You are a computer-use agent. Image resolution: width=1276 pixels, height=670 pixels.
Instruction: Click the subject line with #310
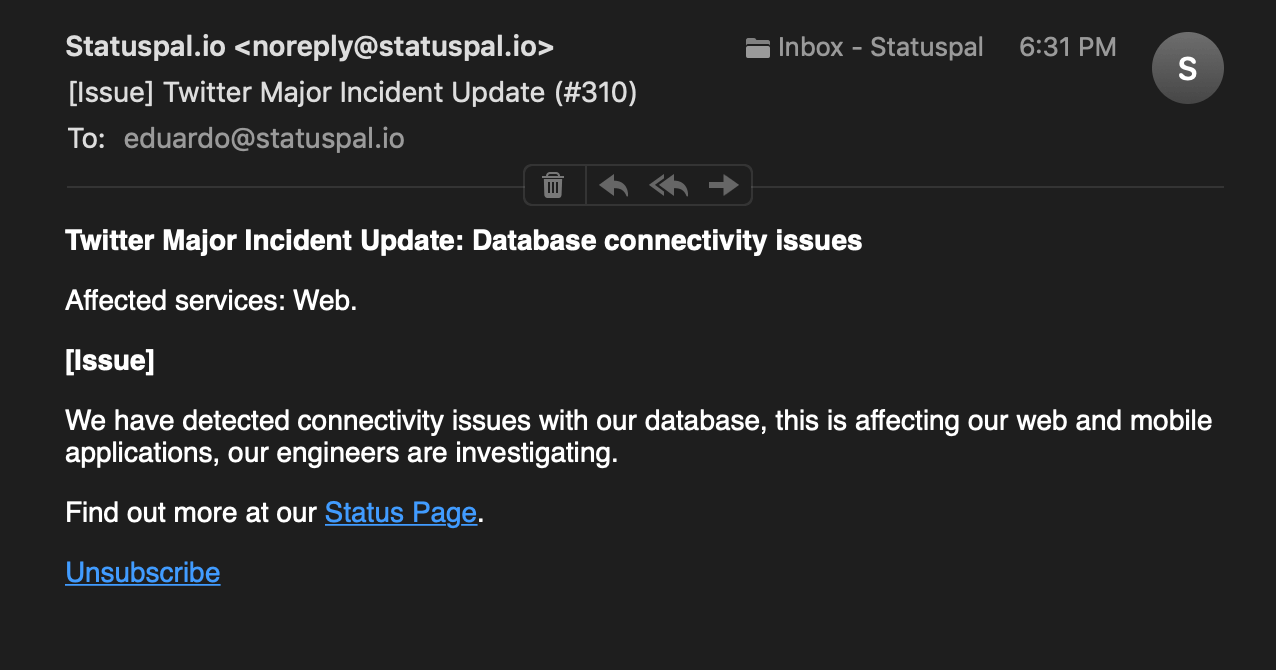coord(353,92)
